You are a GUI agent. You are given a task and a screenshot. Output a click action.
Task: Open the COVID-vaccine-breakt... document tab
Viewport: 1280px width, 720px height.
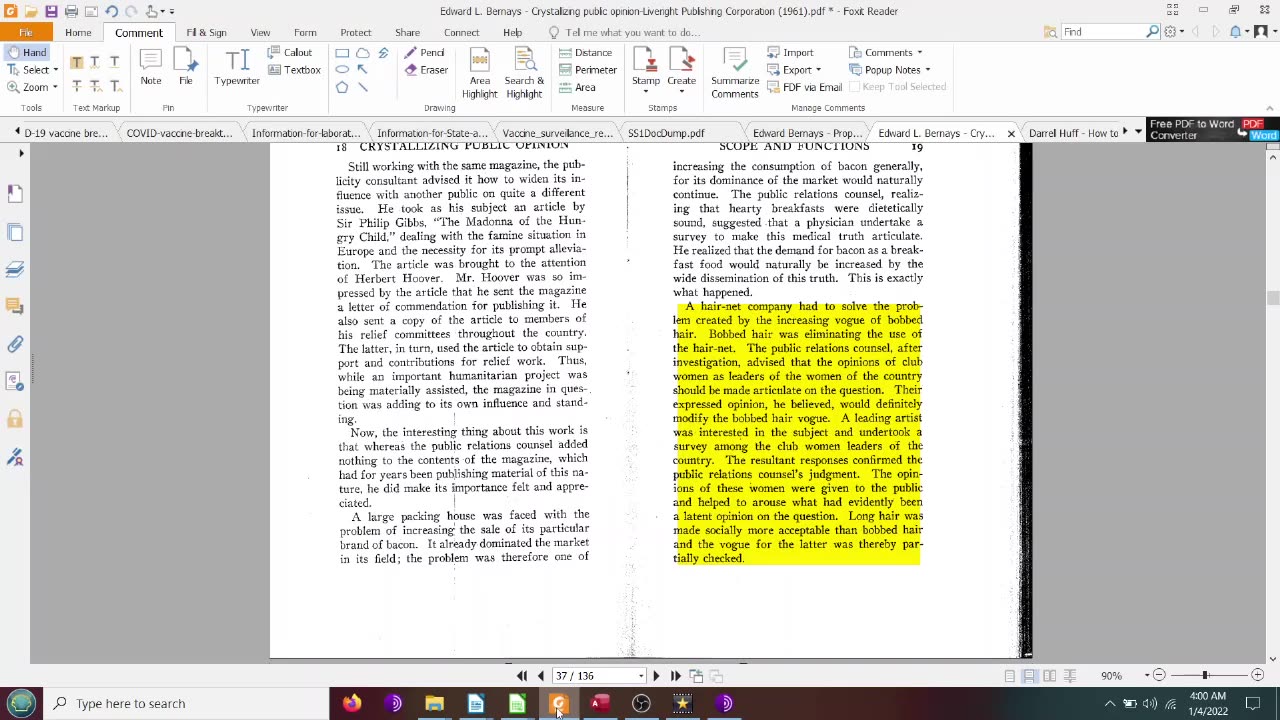click(178, 133)
